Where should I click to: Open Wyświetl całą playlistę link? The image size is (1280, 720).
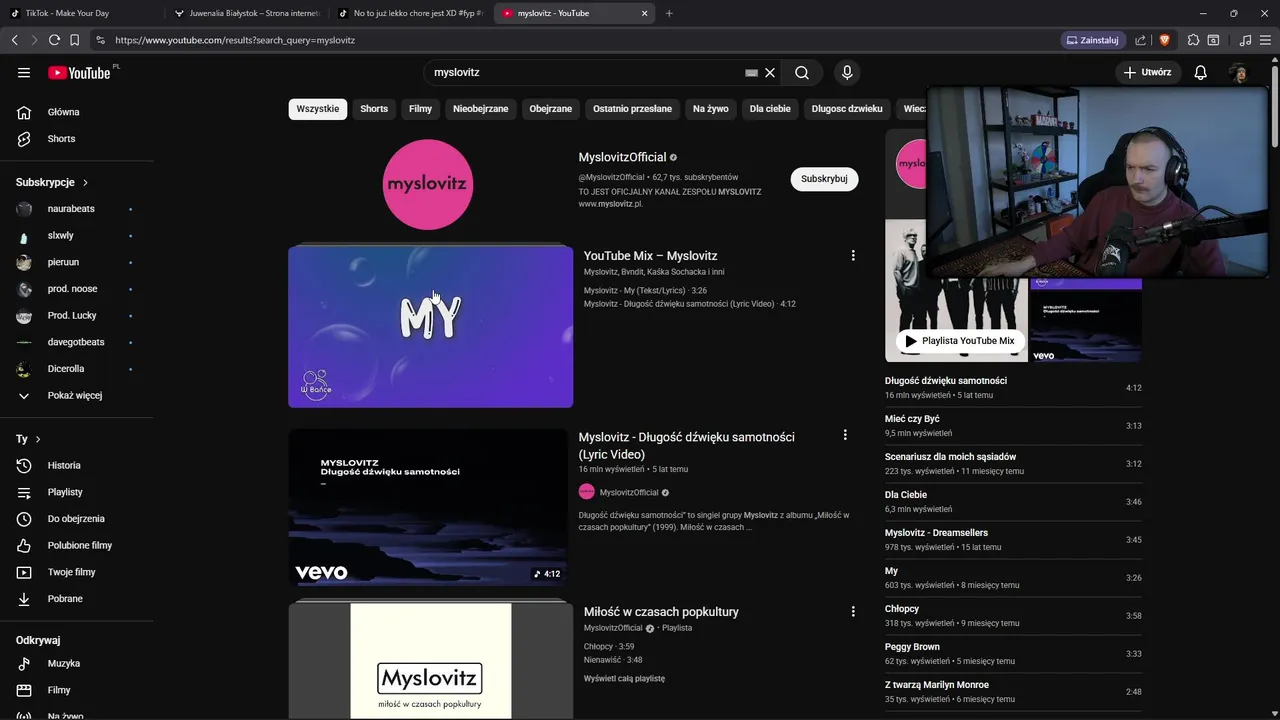[624, 679]
